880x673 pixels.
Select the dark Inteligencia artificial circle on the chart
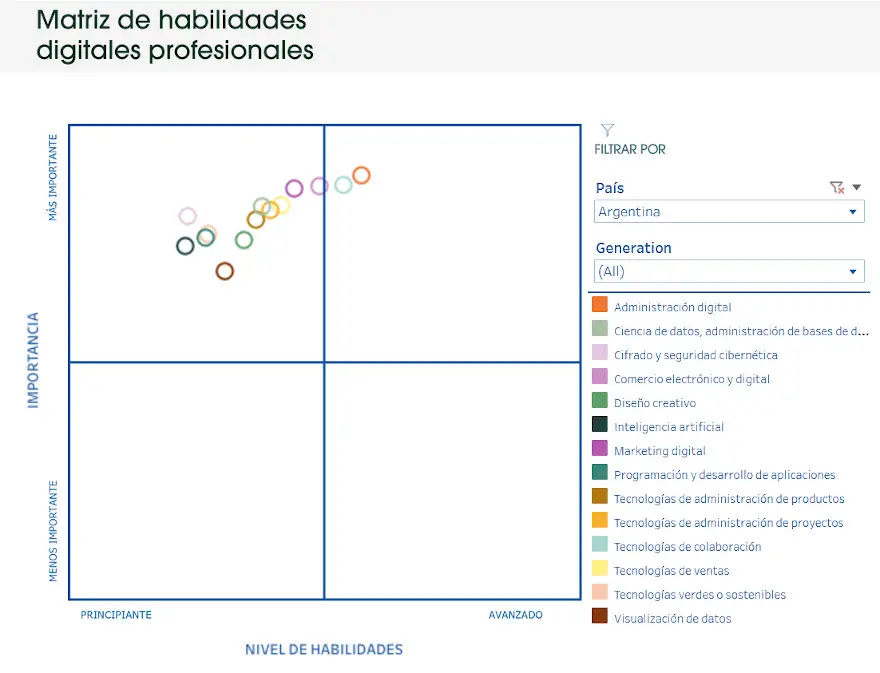(x=185, y=246)
